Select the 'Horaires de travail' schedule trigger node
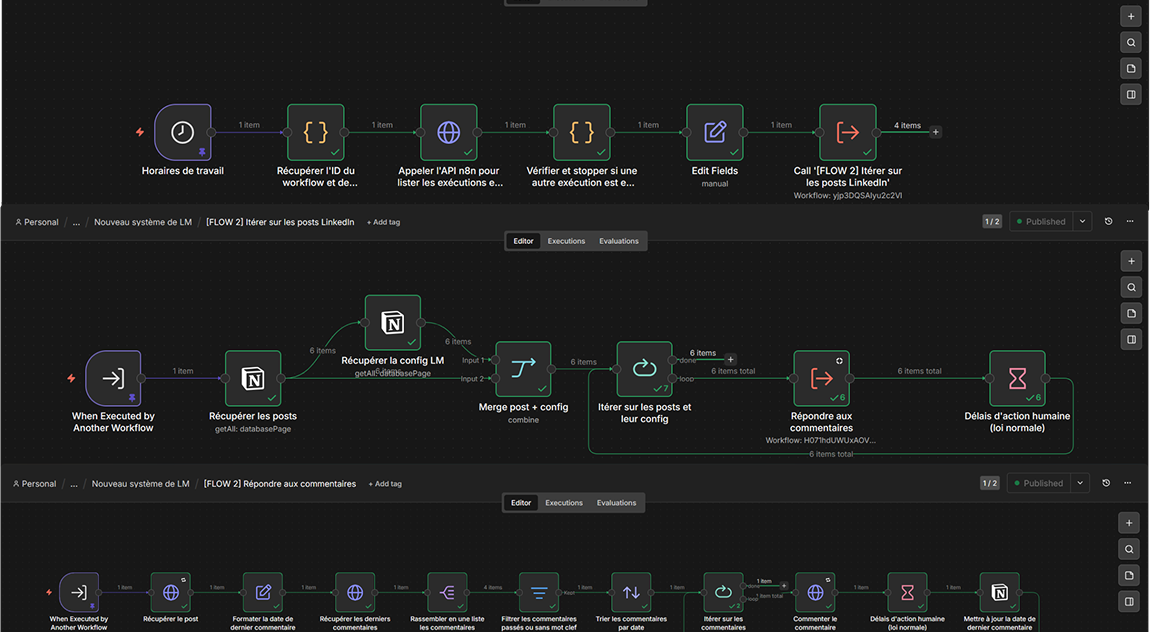This screenshot has height=632, width=1150. coord(183,132)
